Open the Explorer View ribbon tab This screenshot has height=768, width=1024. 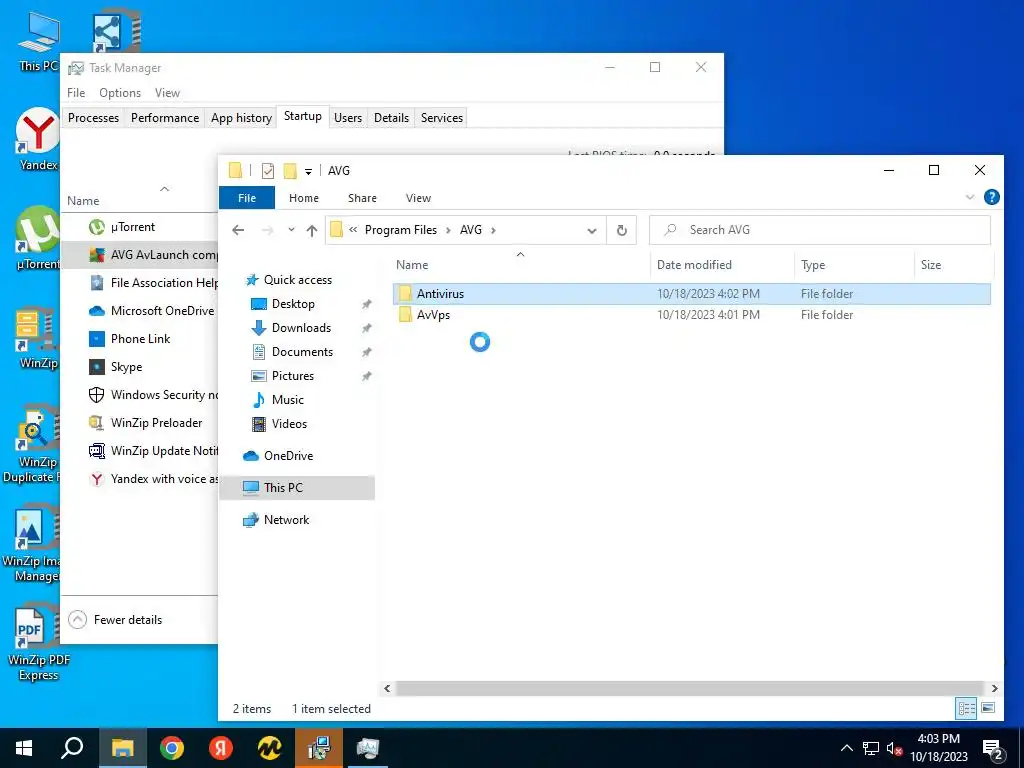(418, 198)
